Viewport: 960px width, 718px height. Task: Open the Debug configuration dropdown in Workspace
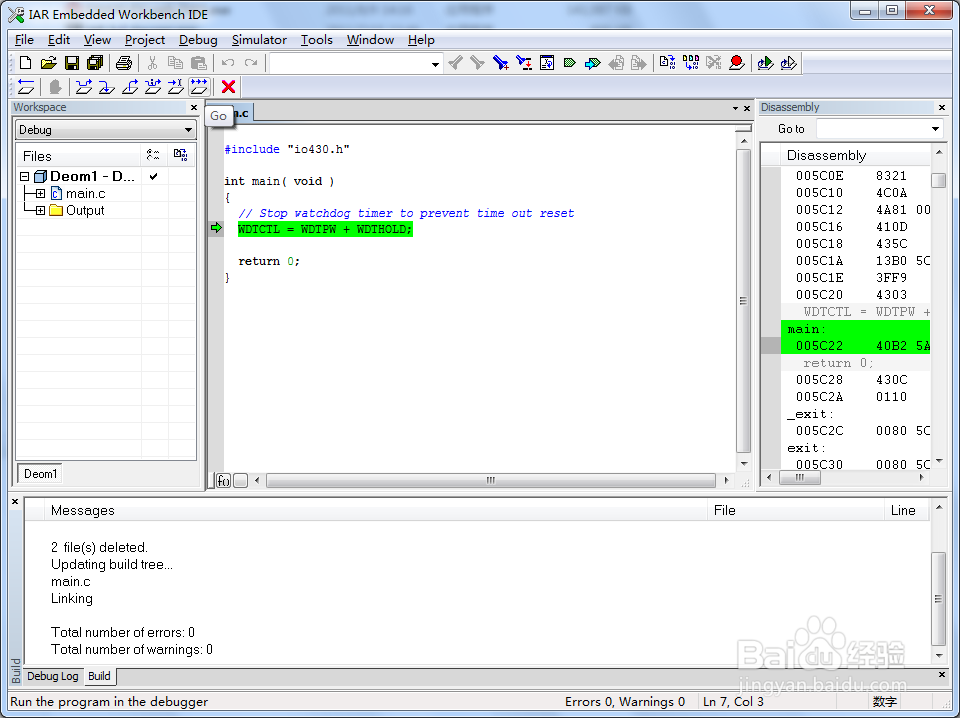[x=188, y=130]
